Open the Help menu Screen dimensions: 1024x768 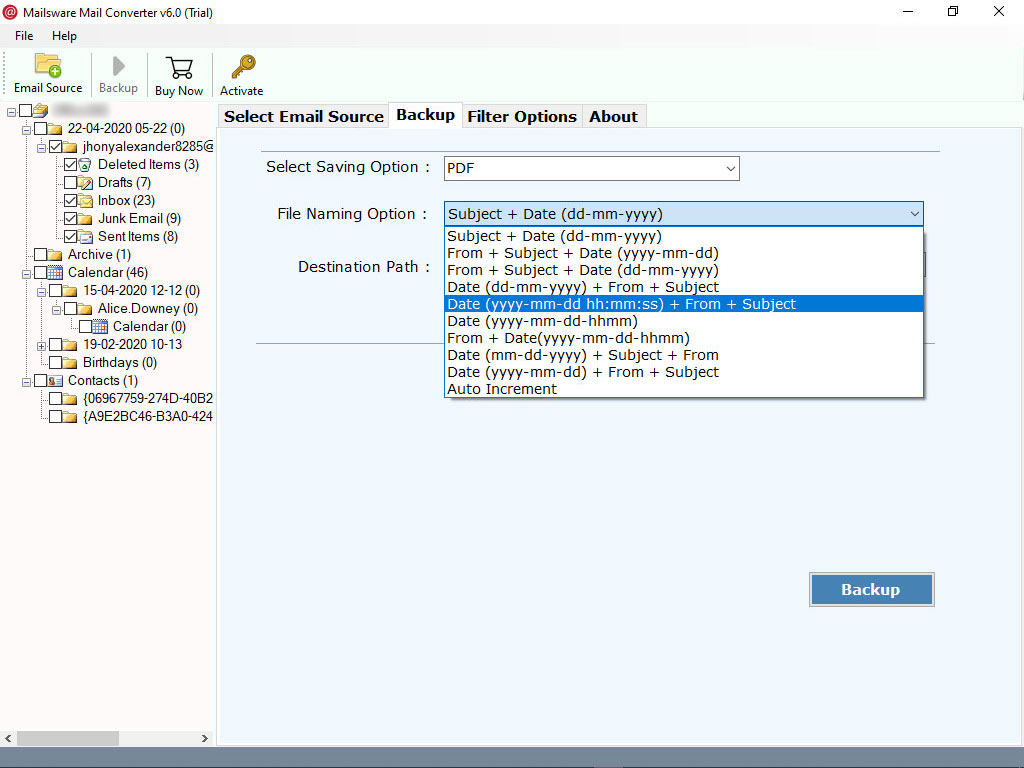tap(64, 36)
